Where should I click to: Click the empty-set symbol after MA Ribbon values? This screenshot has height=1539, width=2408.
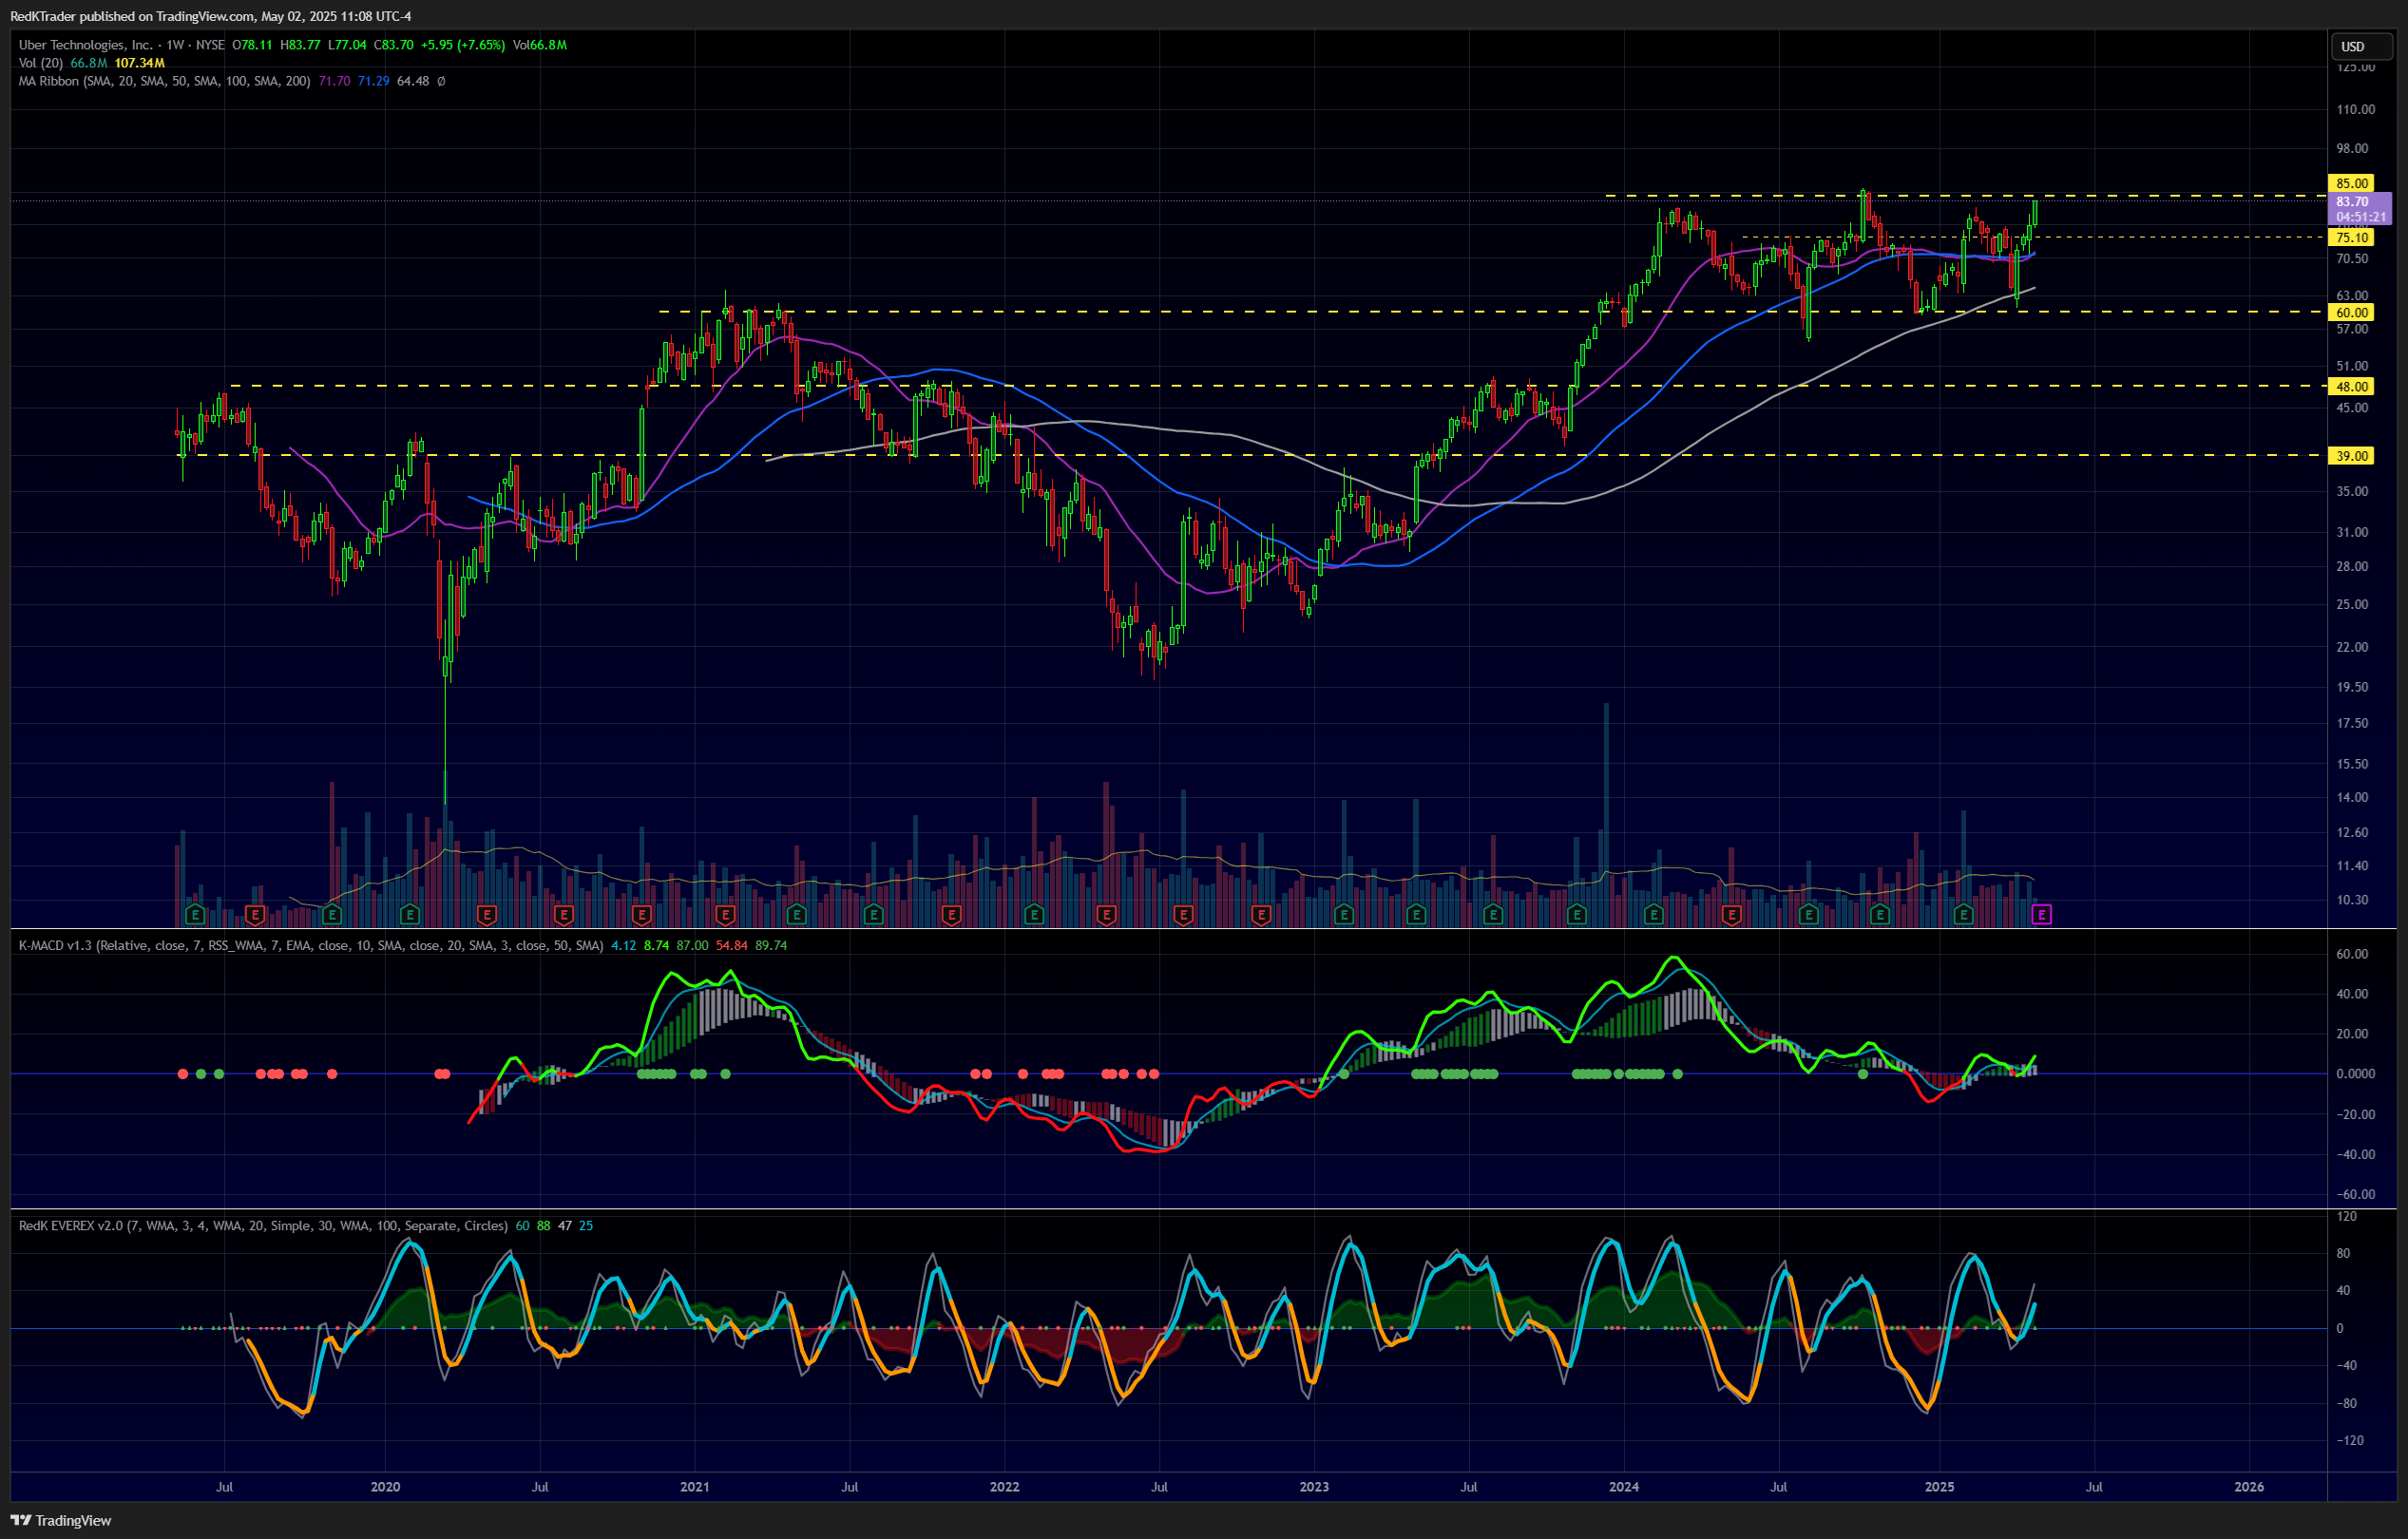[441, 81]
